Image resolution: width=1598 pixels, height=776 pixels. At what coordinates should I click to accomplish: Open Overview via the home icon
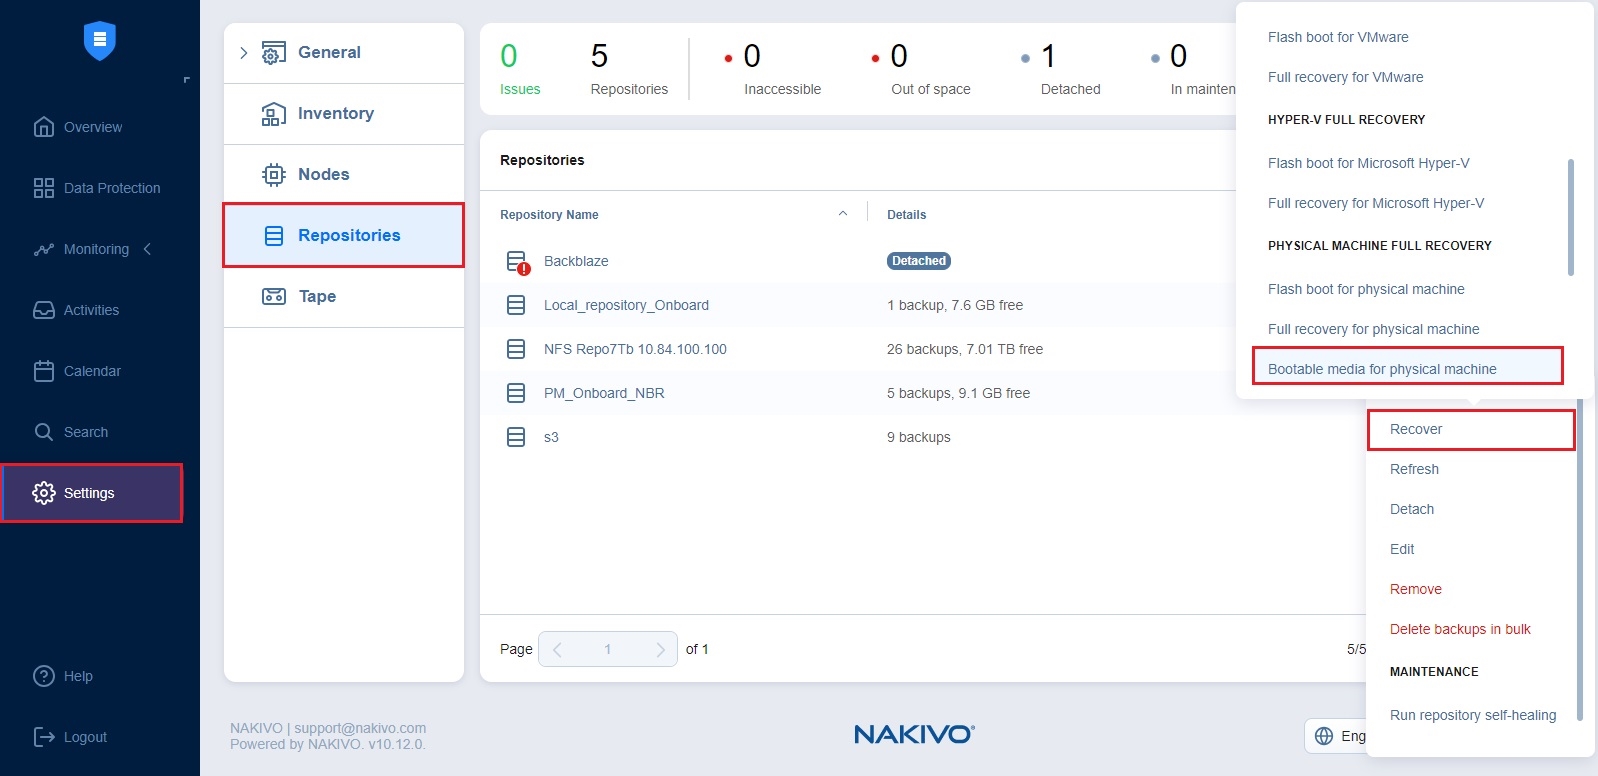[x=44, y=127]
